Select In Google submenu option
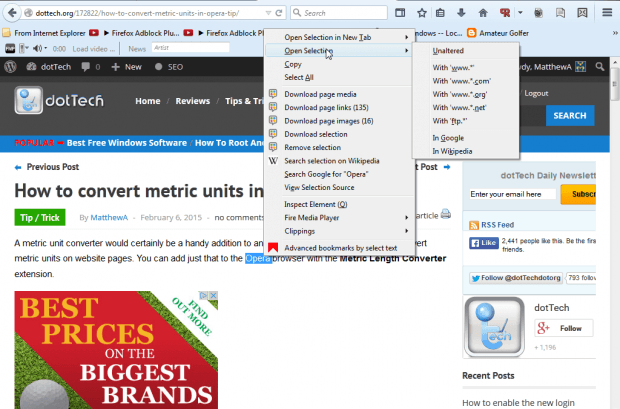This screenshot has width=620, height=409. coord(466,138)
